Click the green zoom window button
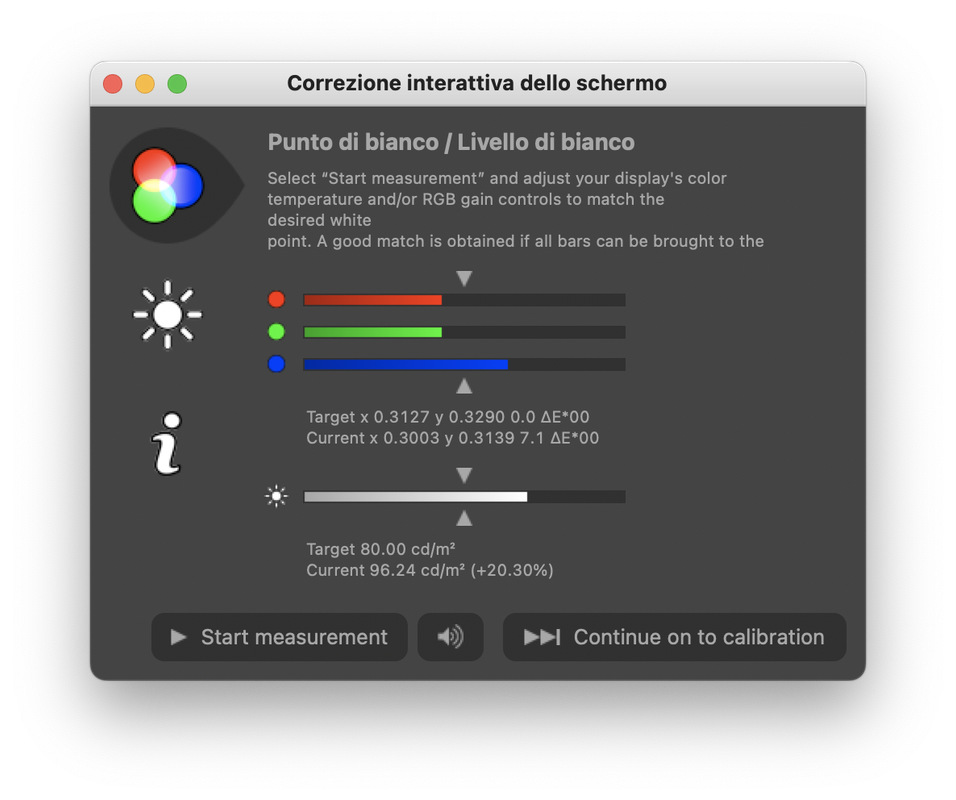This screenshot has height=800, width=956. pos(177,84)
